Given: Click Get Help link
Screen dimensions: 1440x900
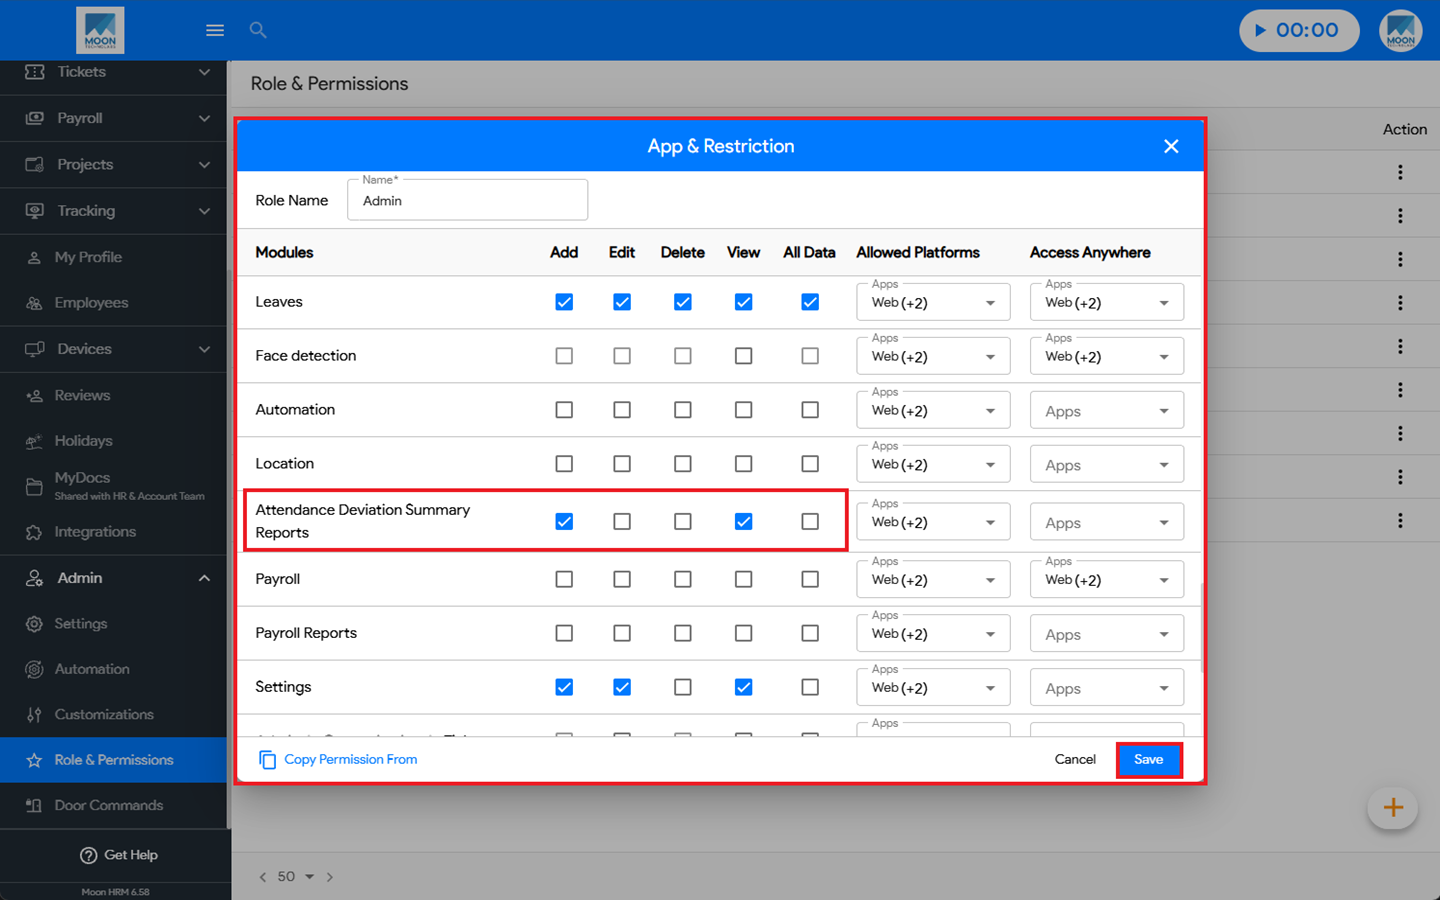Looking at the screenshot, I should pyautogui.click(x=131, y=855).
